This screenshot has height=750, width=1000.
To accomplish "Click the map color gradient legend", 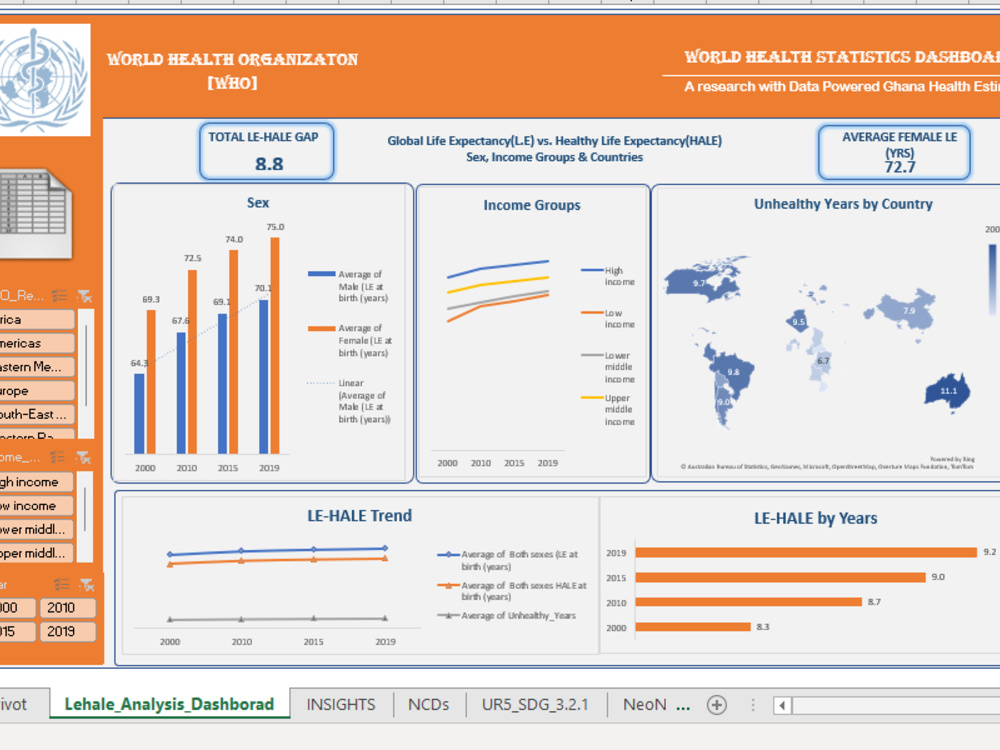I will pos(992,279).
